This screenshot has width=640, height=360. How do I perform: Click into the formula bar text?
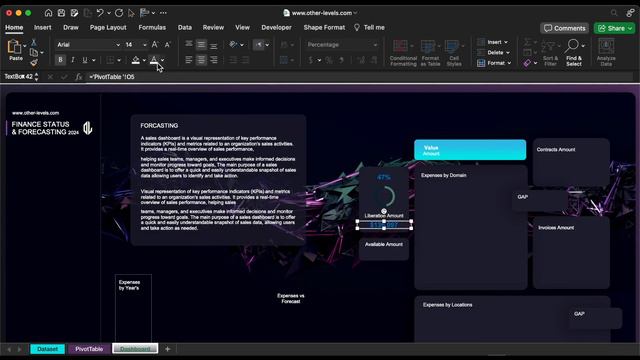[359, 77]
